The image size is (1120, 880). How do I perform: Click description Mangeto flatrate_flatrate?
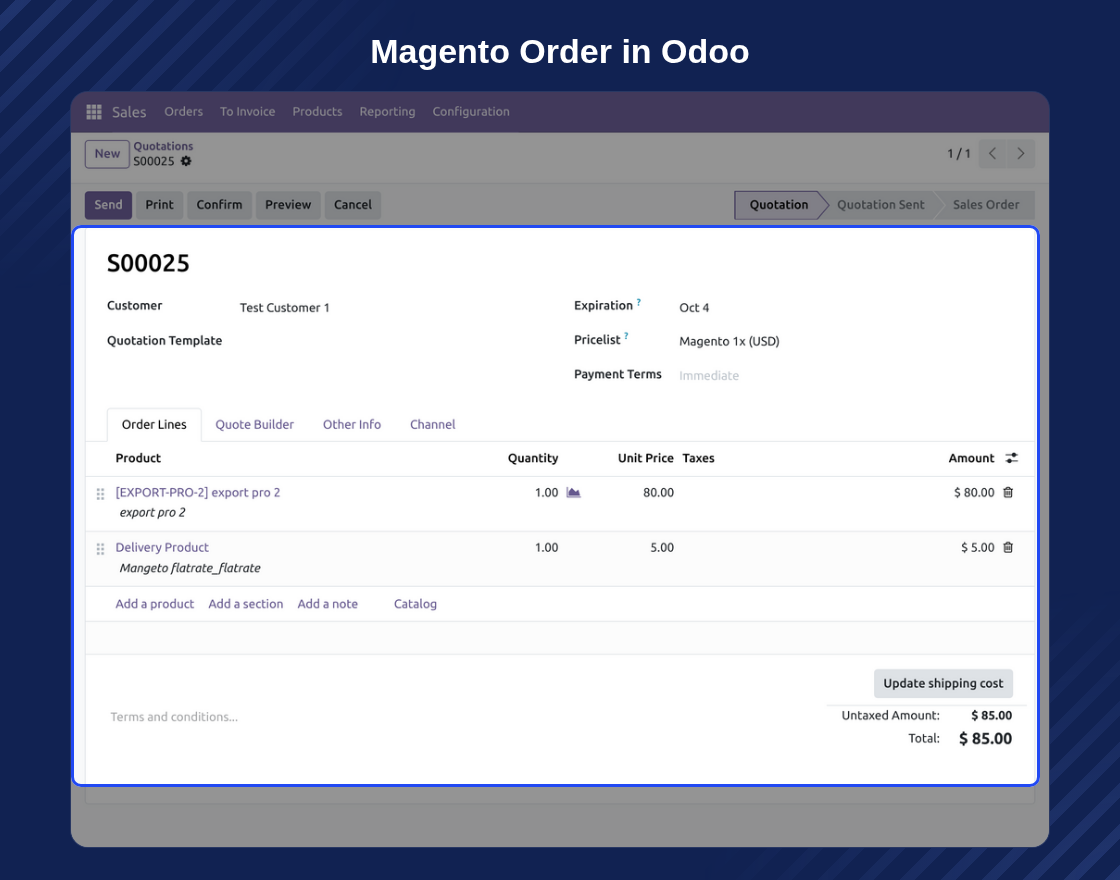190,568
